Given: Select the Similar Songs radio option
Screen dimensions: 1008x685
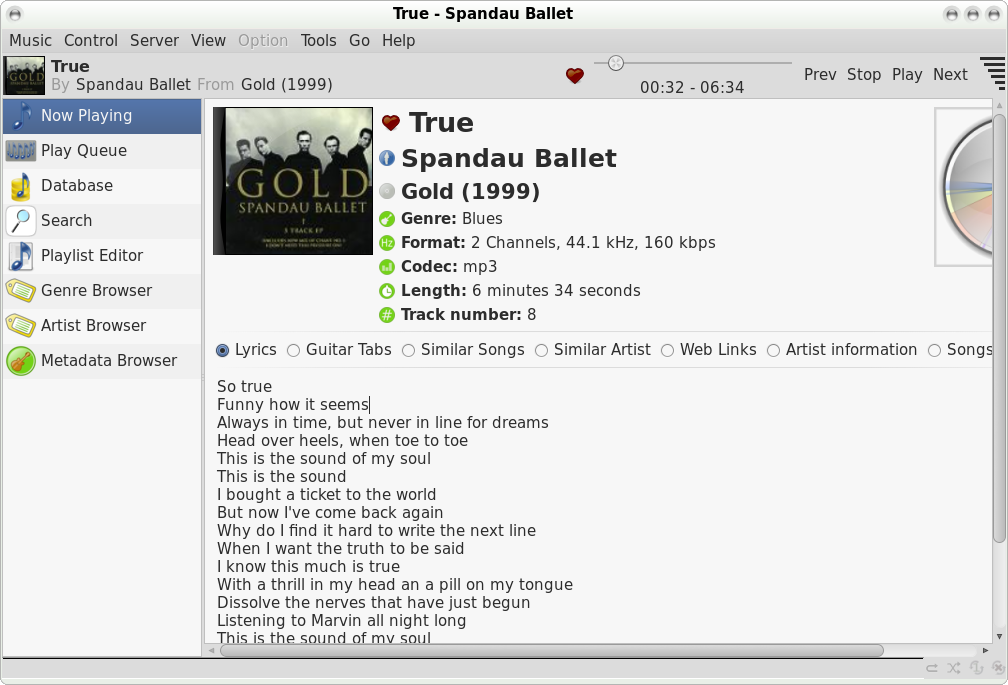Looking at the screenshot, I should 409,350.
